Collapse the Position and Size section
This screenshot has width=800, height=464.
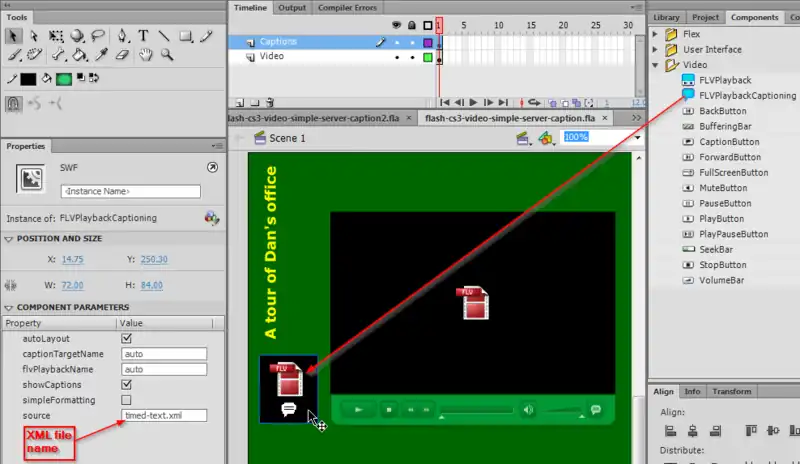click(x=9, y=239)
